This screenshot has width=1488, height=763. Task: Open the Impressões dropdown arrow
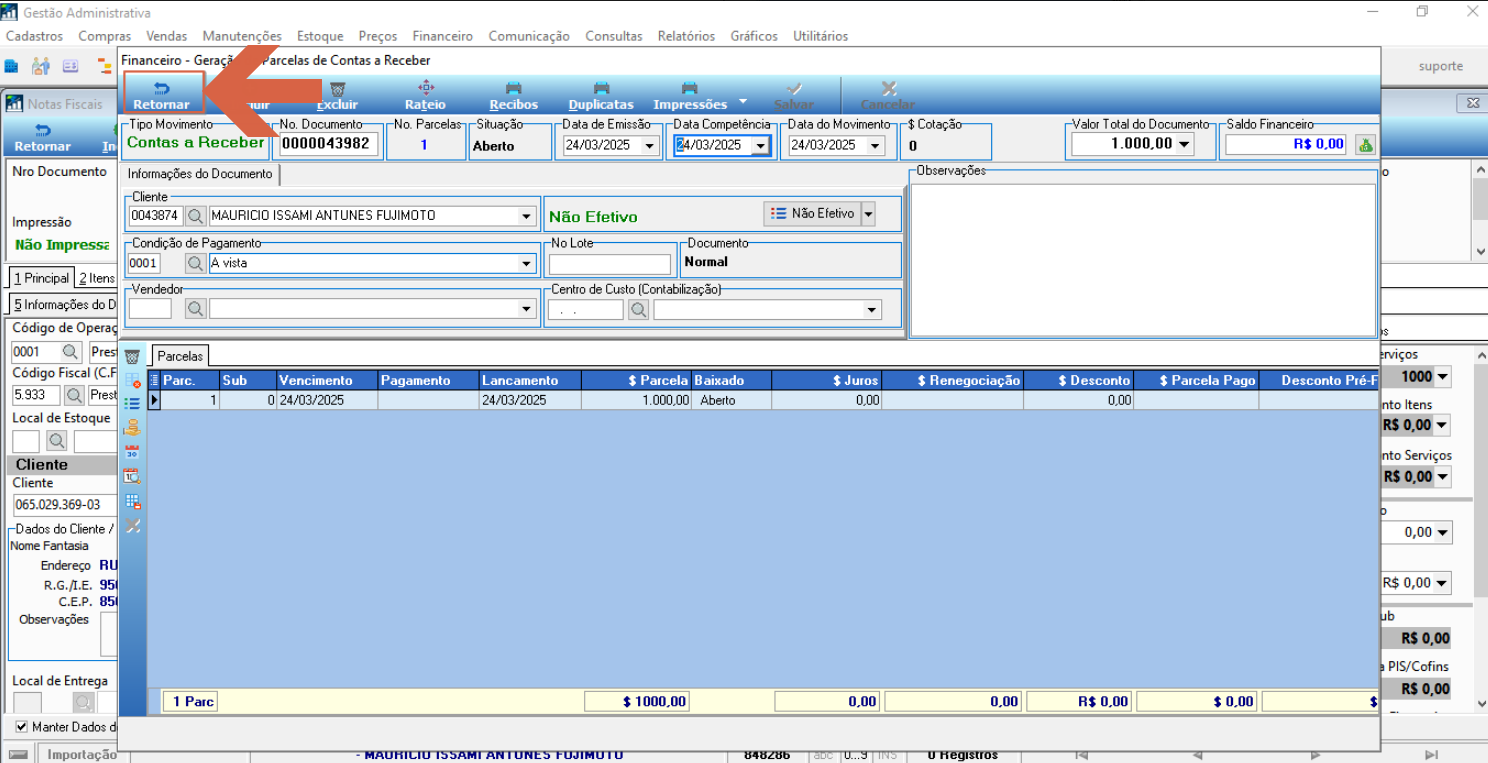pyautogui.click(x=743, y=101)
